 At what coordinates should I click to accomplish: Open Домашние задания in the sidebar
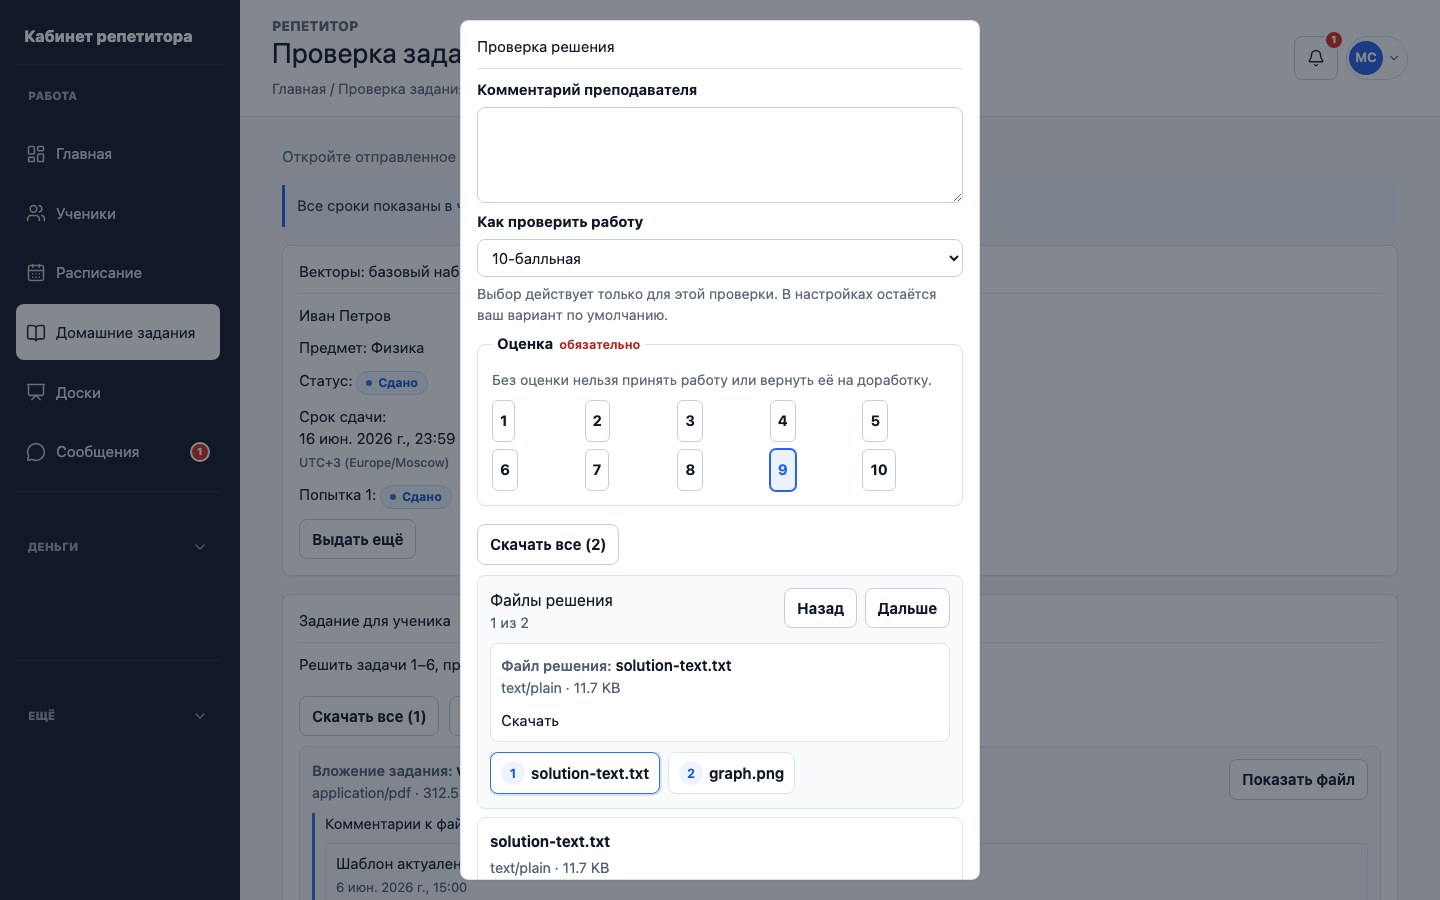point(118,333)
